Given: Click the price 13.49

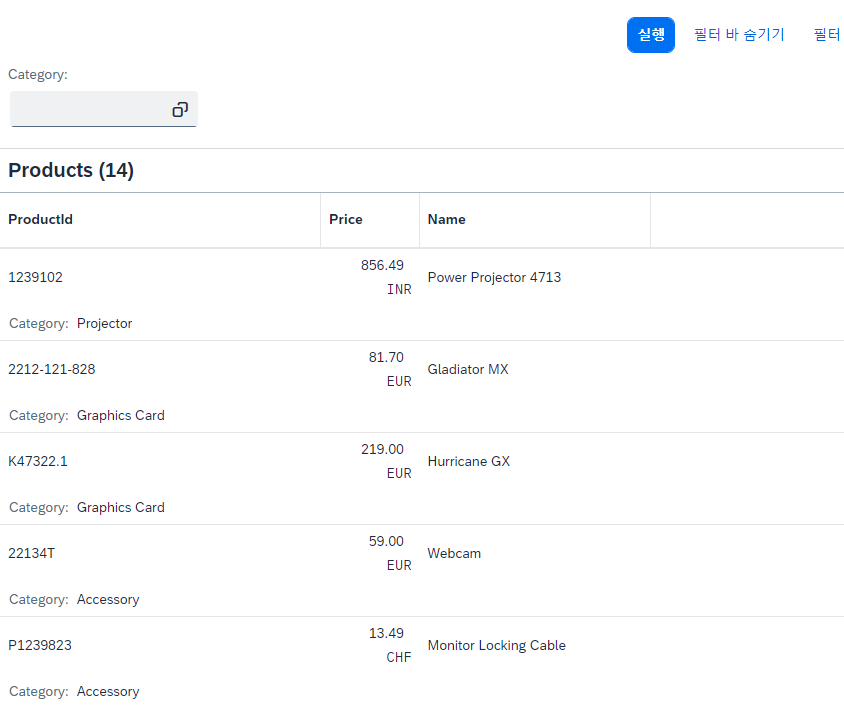Looking at the screenshot, I should (x=386, y=634).
